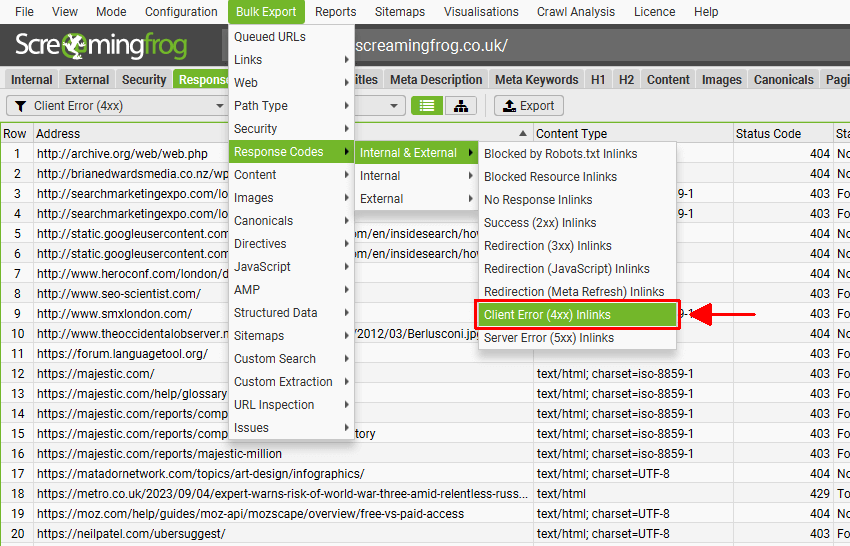Click the Export button
The width and height of the screenshot is (850, 546).
coord(529,106)
